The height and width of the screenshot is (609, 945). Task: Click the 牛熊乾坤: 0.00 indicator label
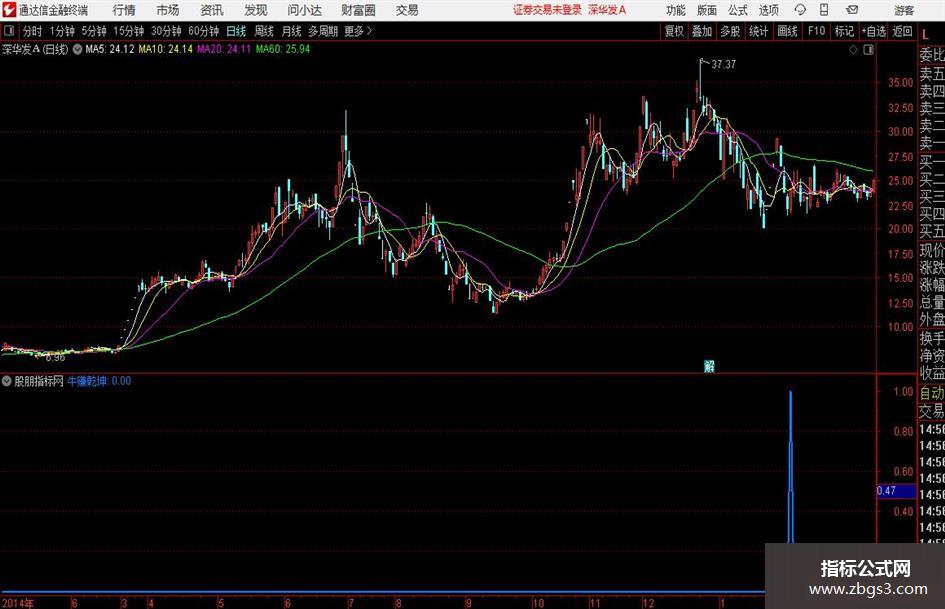tap(99, 381)
